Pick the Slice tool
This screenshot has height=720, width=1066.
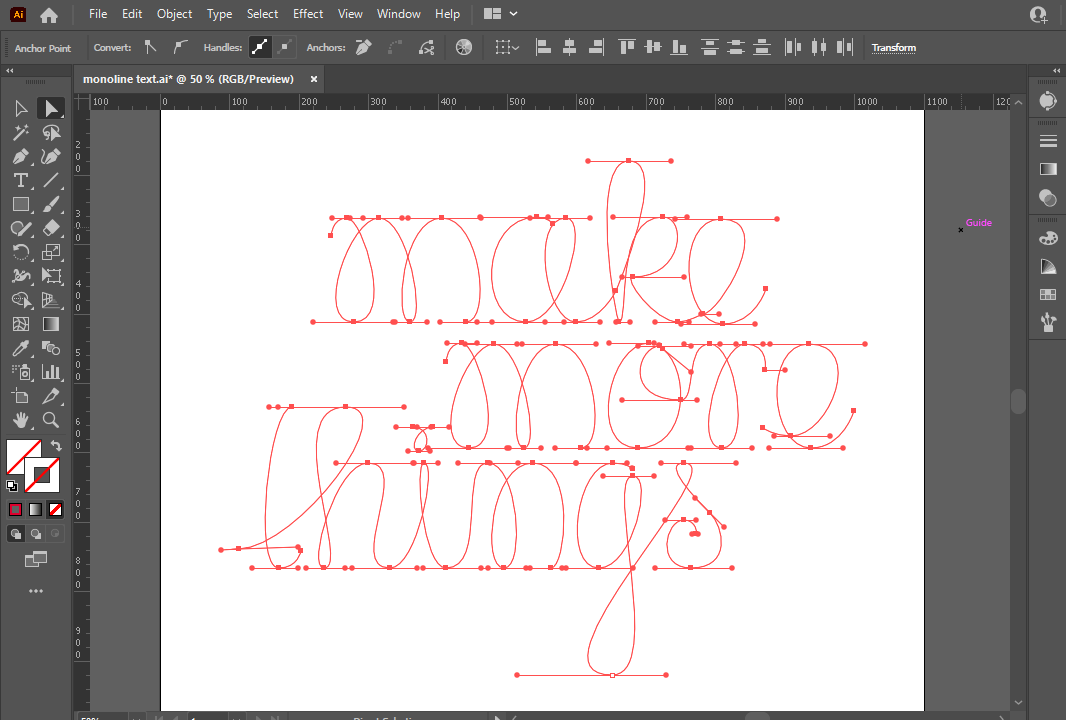tap(51, 396)
